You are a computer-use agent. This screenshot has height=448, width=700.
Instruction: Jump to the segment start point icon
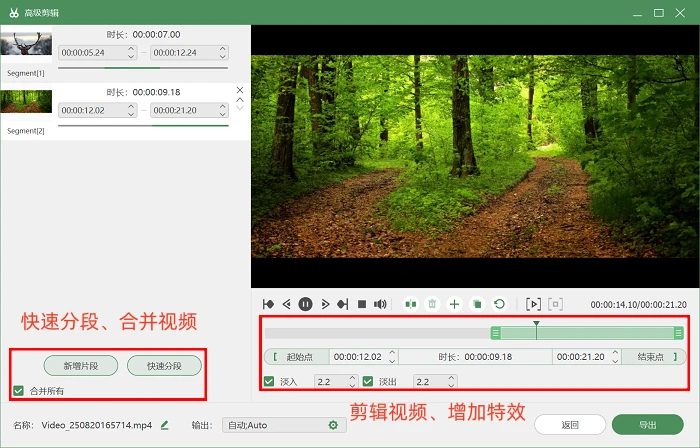[x=268, y=304]
